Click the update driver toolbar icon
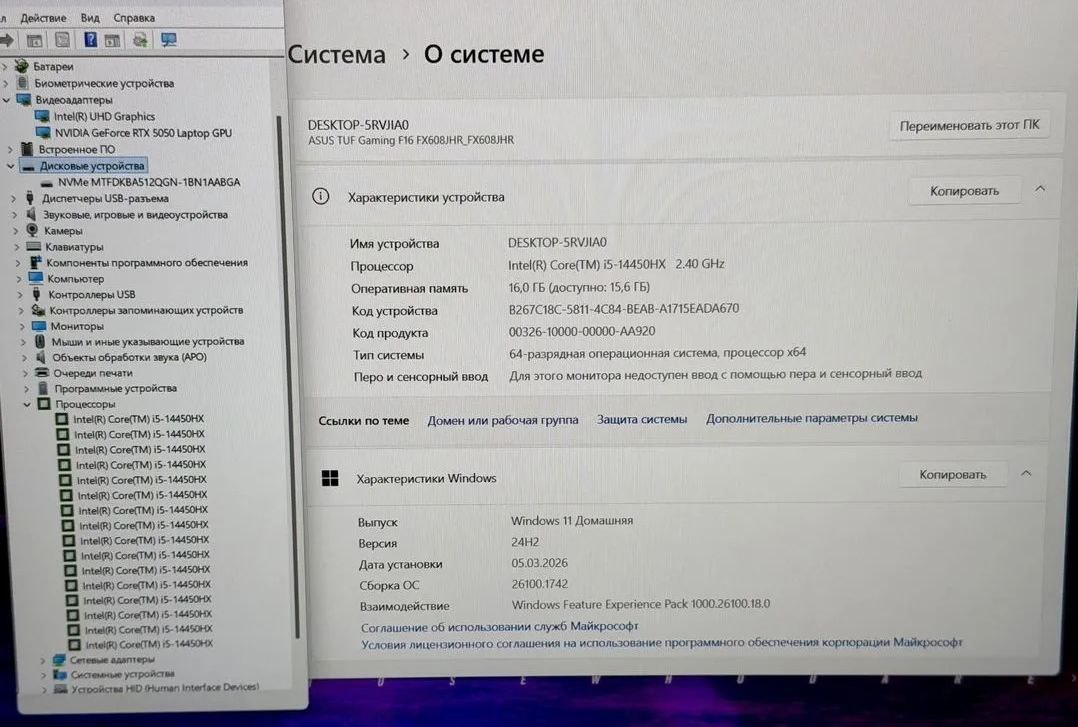Viewport: 1078px width, 727px height. 140,40
